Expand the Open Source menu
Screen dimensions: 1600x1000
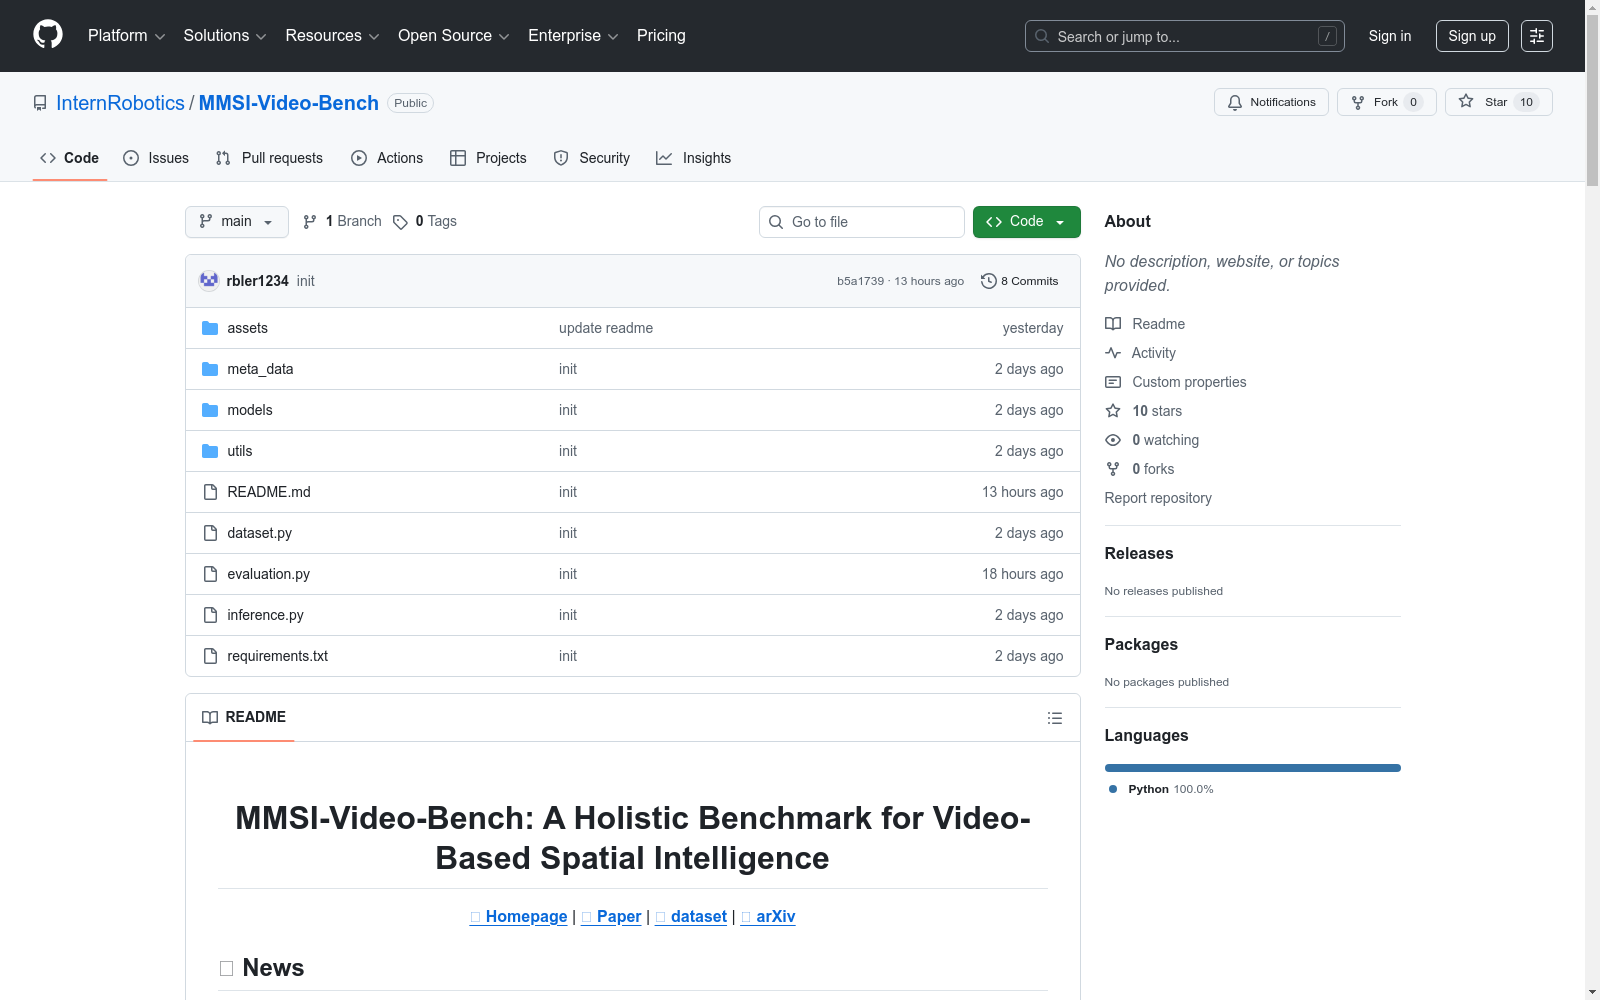[x=454, y=36]
